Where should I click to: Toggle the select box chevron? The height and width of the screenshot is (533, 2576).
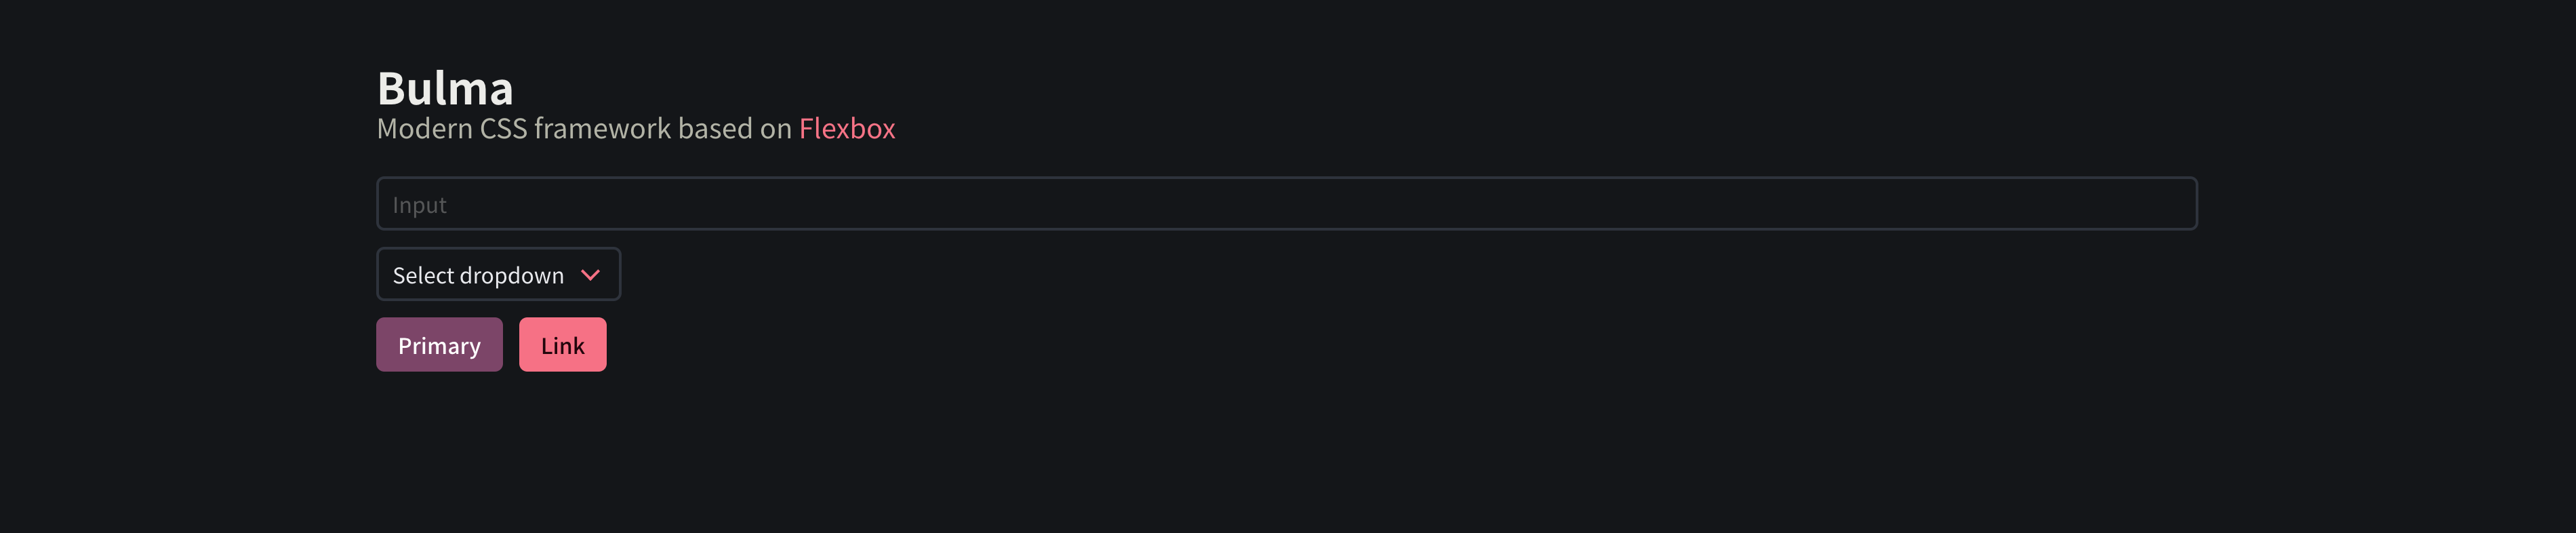(590, 275)
